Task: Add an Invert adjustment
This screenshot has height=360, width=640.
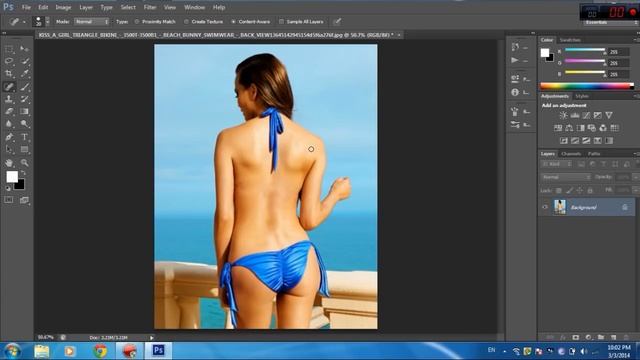Action: (x=564, y=141)
